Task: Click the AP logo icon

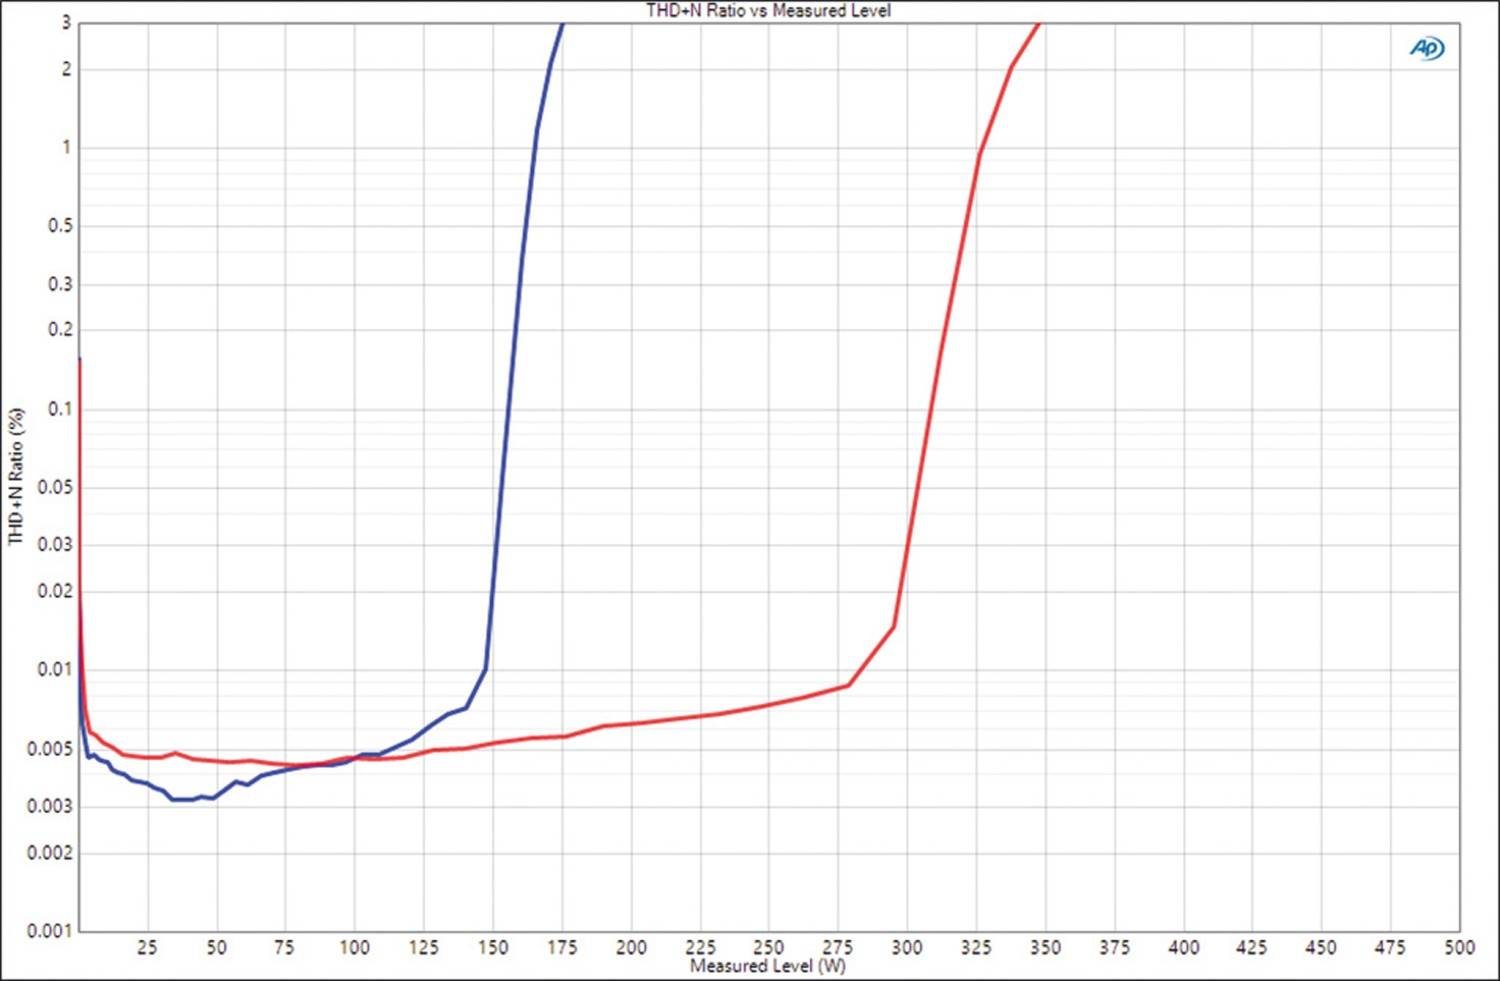Action: click(1427, 48)
